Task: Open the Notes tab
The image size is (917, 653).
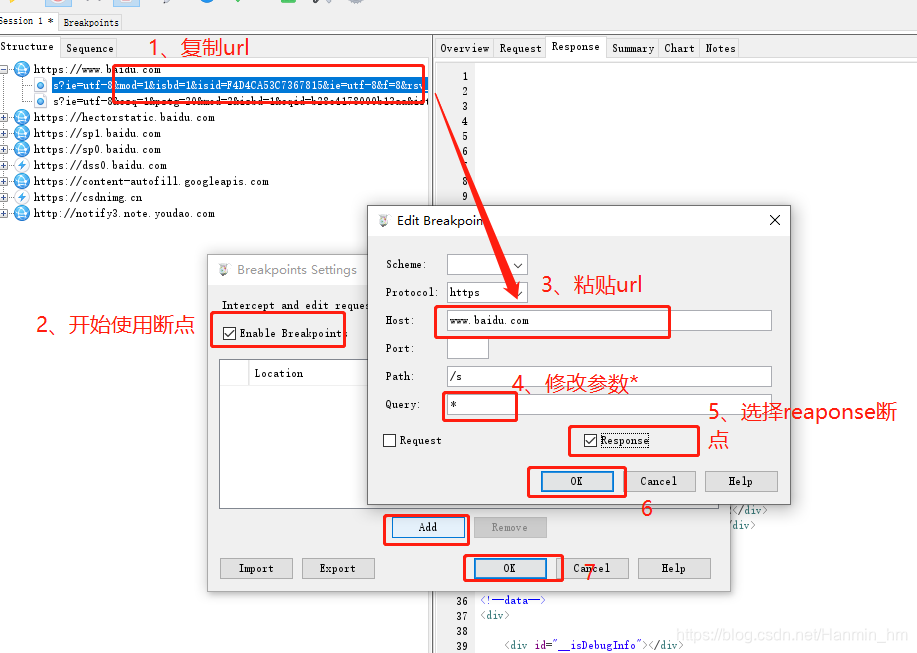Action: [720, 49]
